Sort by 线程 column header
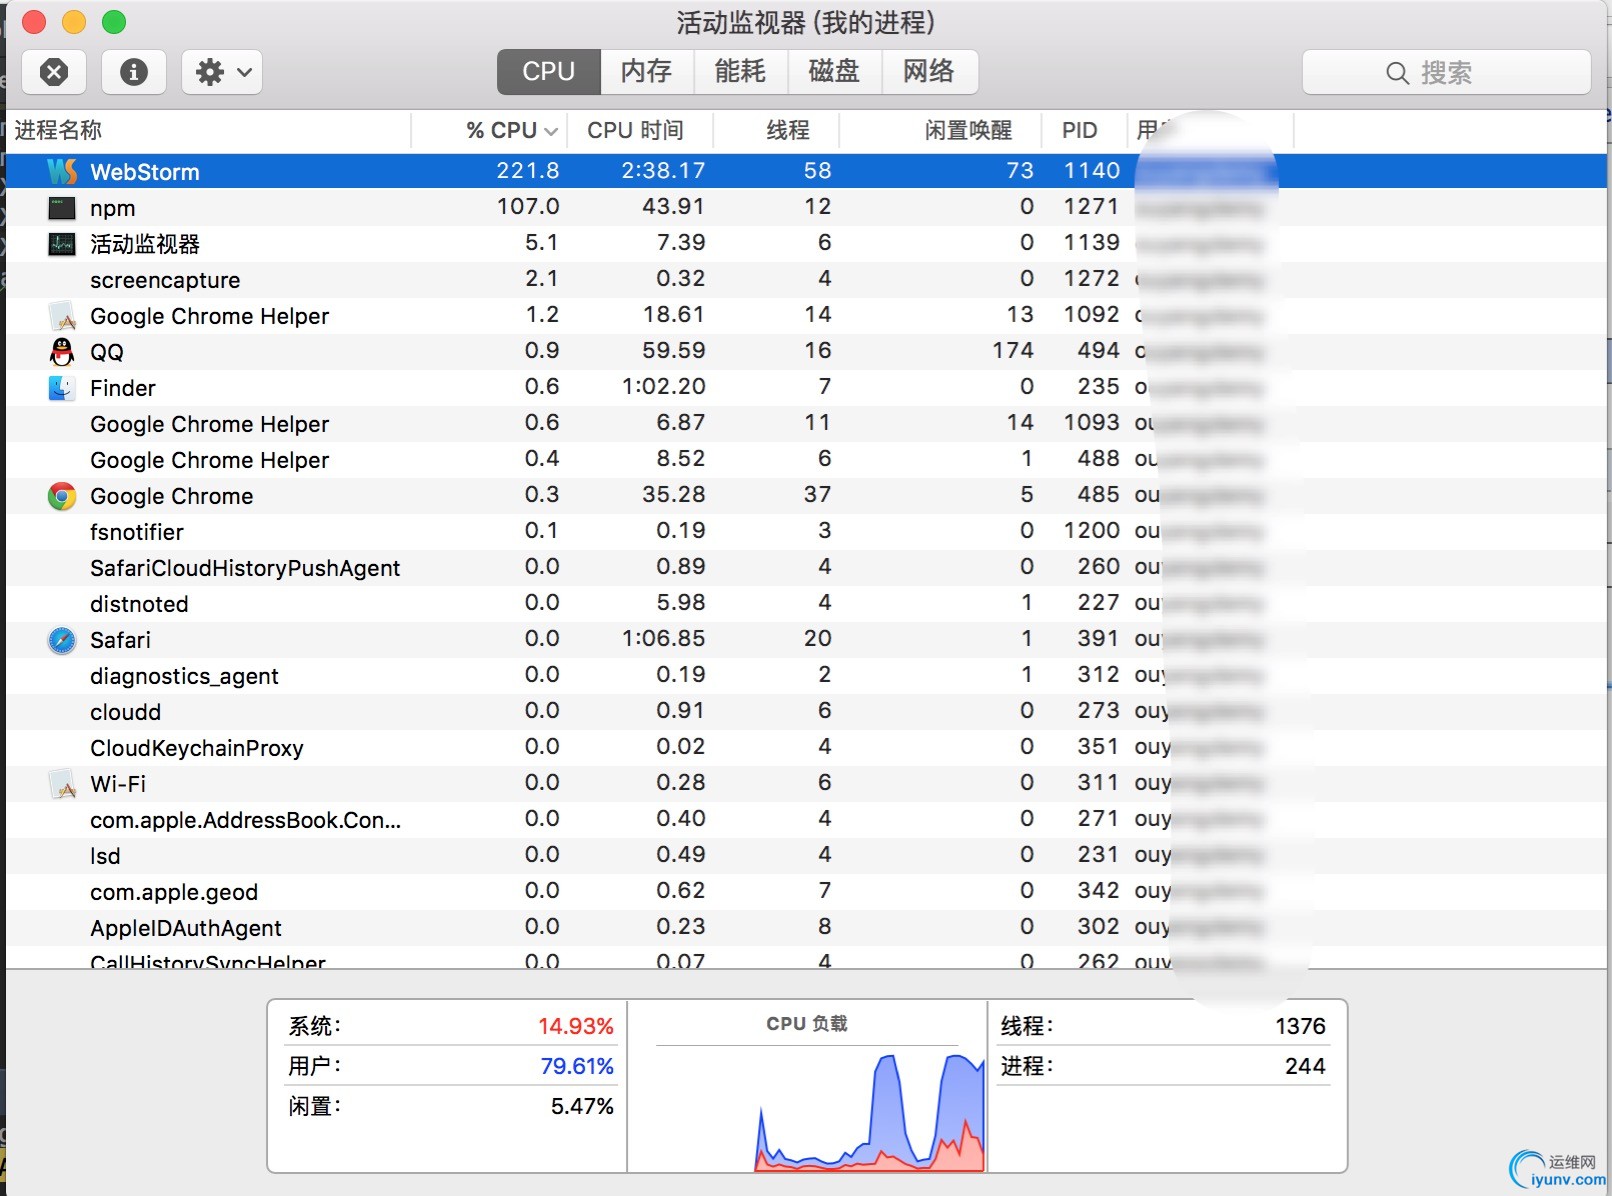 tap(776, 130)
